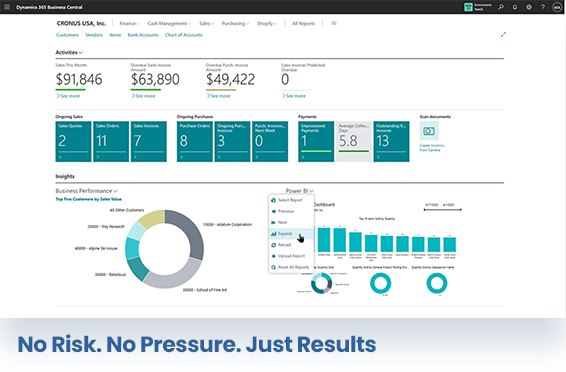
Task: Open All Reports in navigation bar
Action: [304, 23]
